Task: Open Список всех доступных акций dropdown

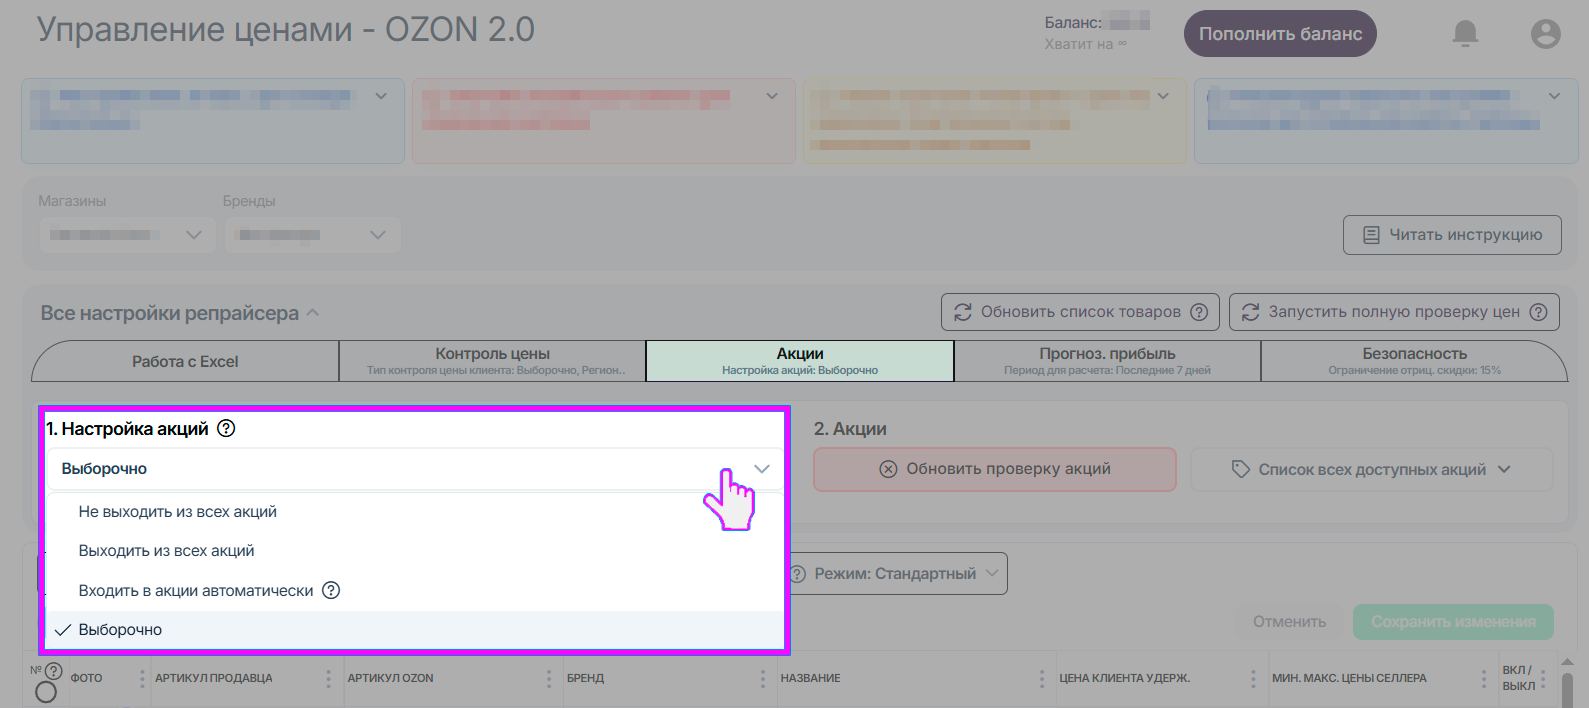Action: click(x=1372, y=469)
